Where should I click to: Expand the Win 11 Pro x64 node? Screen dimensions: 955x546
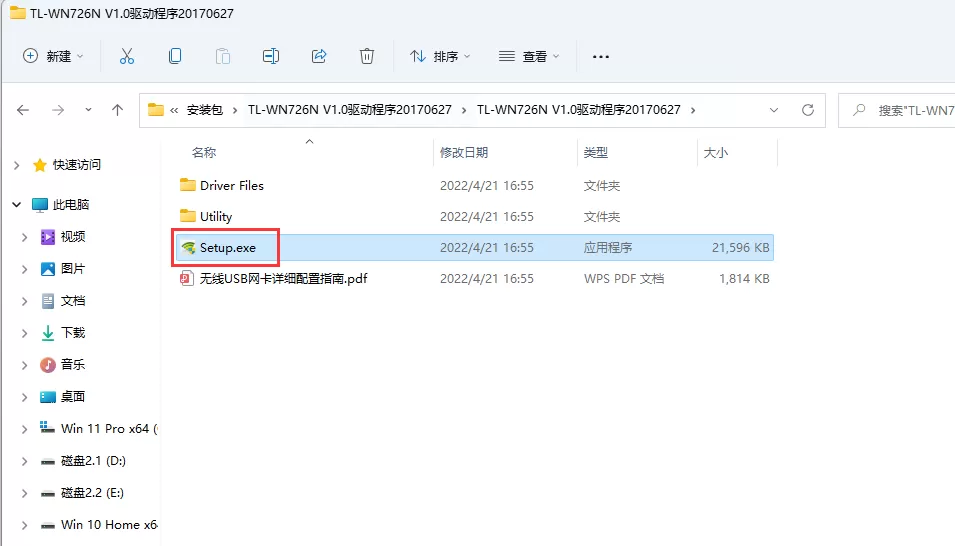(x=24, y=429)
